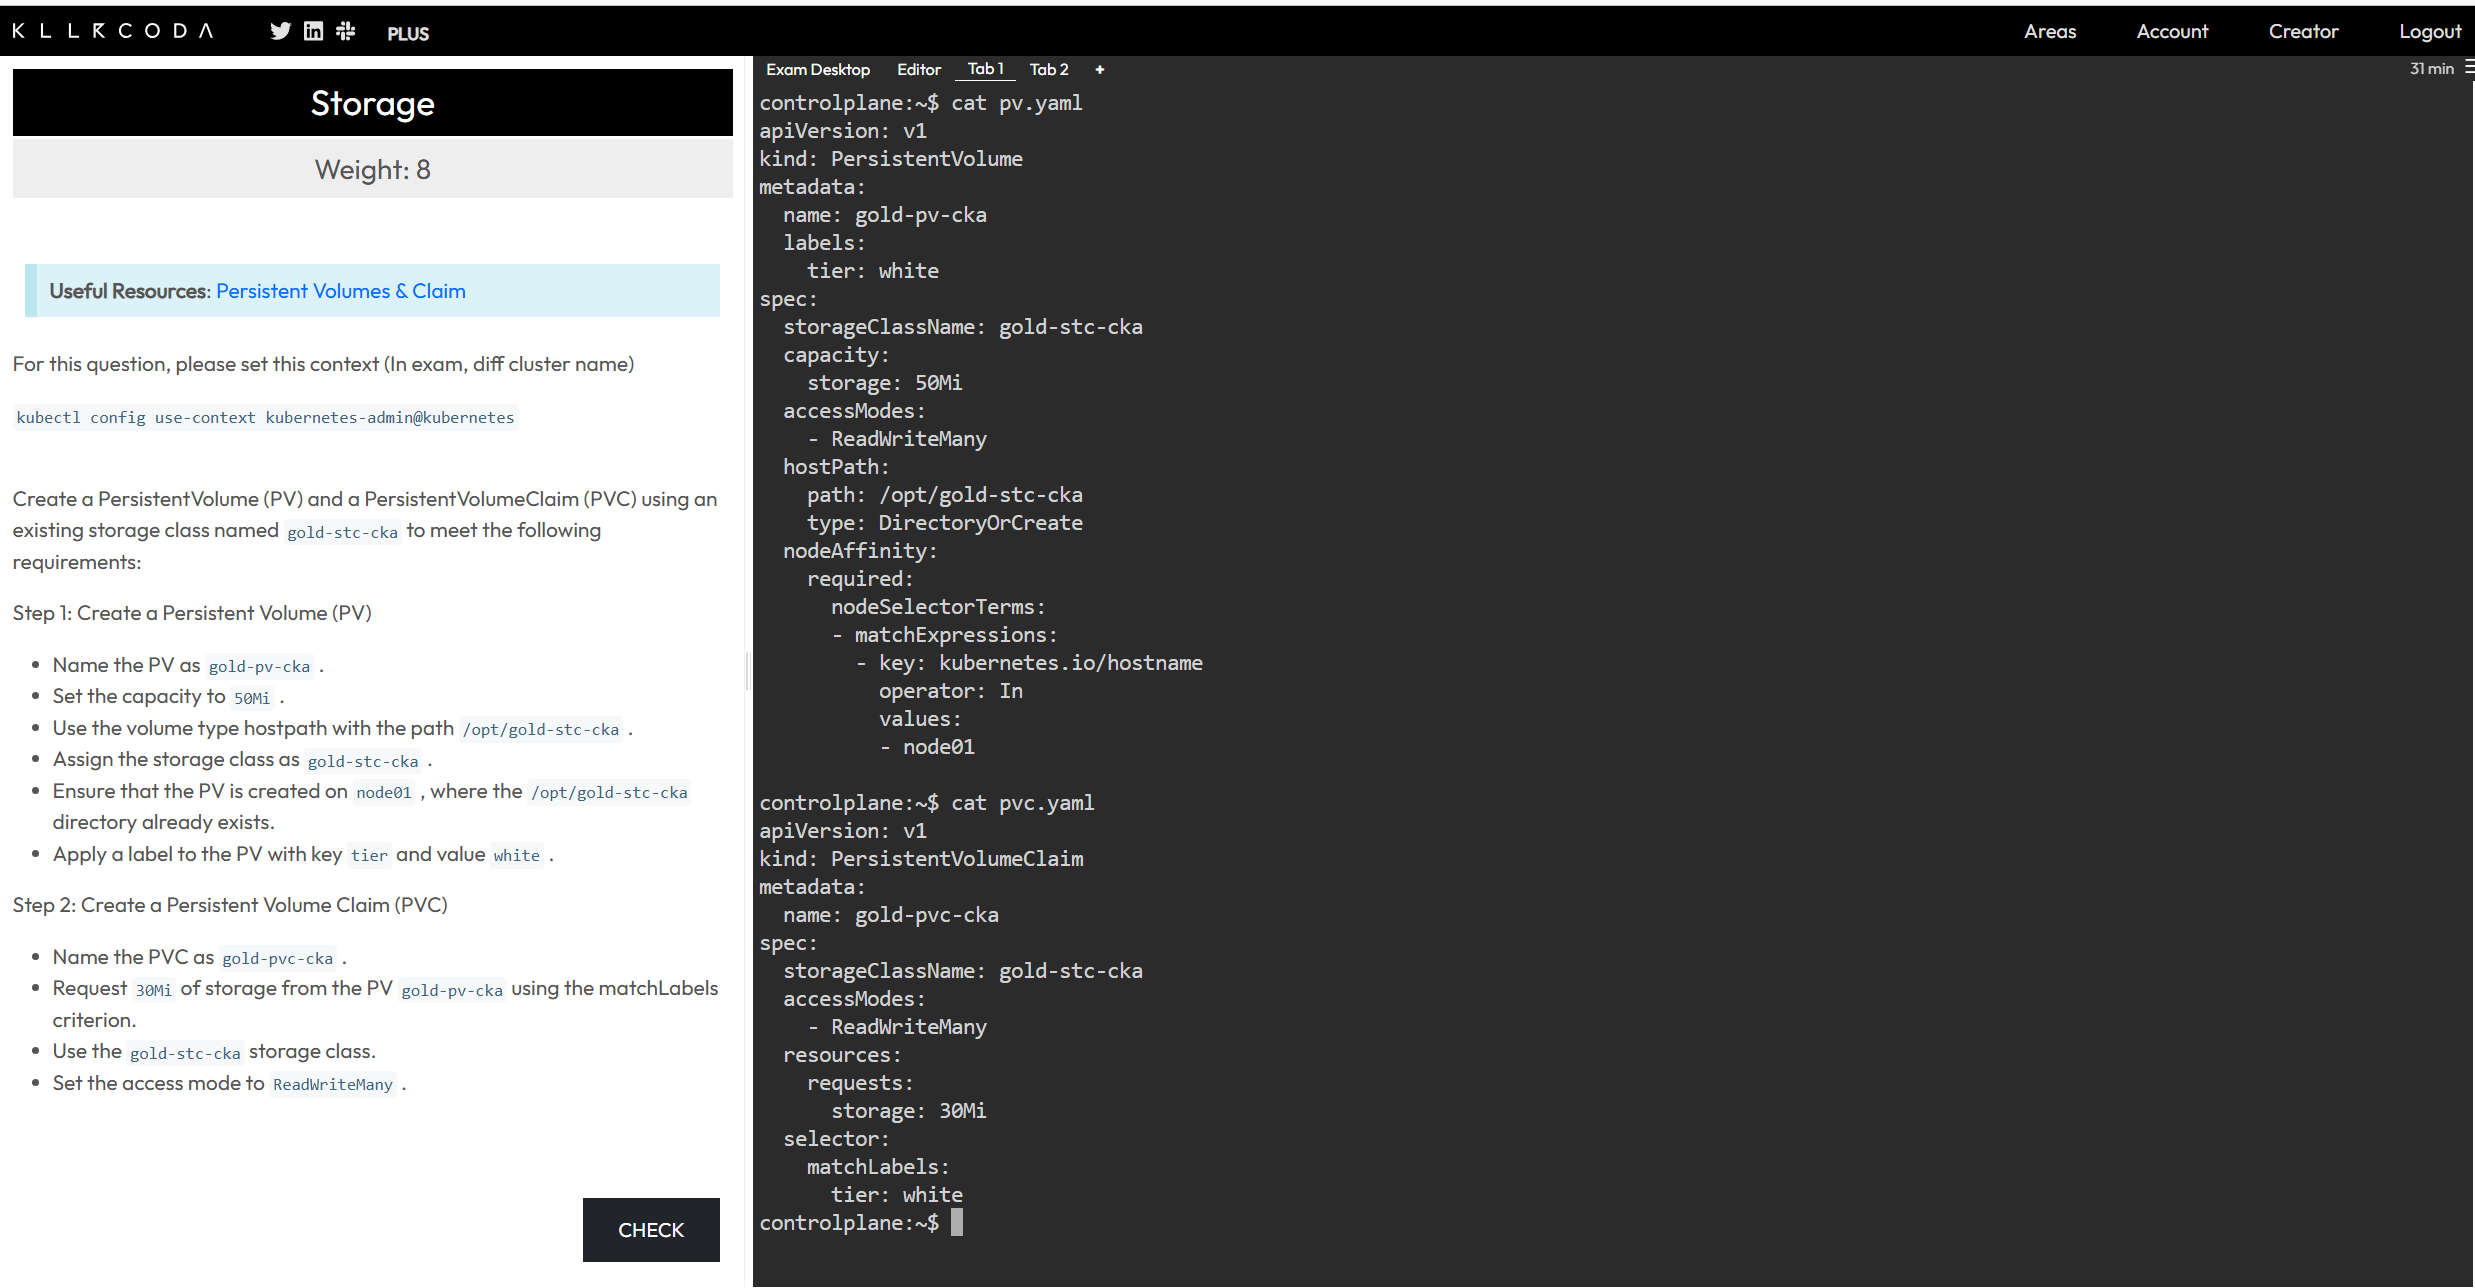Click the 31 min timer display
This screenshot has width=2475, height=1288.
tap(2431, 68)
